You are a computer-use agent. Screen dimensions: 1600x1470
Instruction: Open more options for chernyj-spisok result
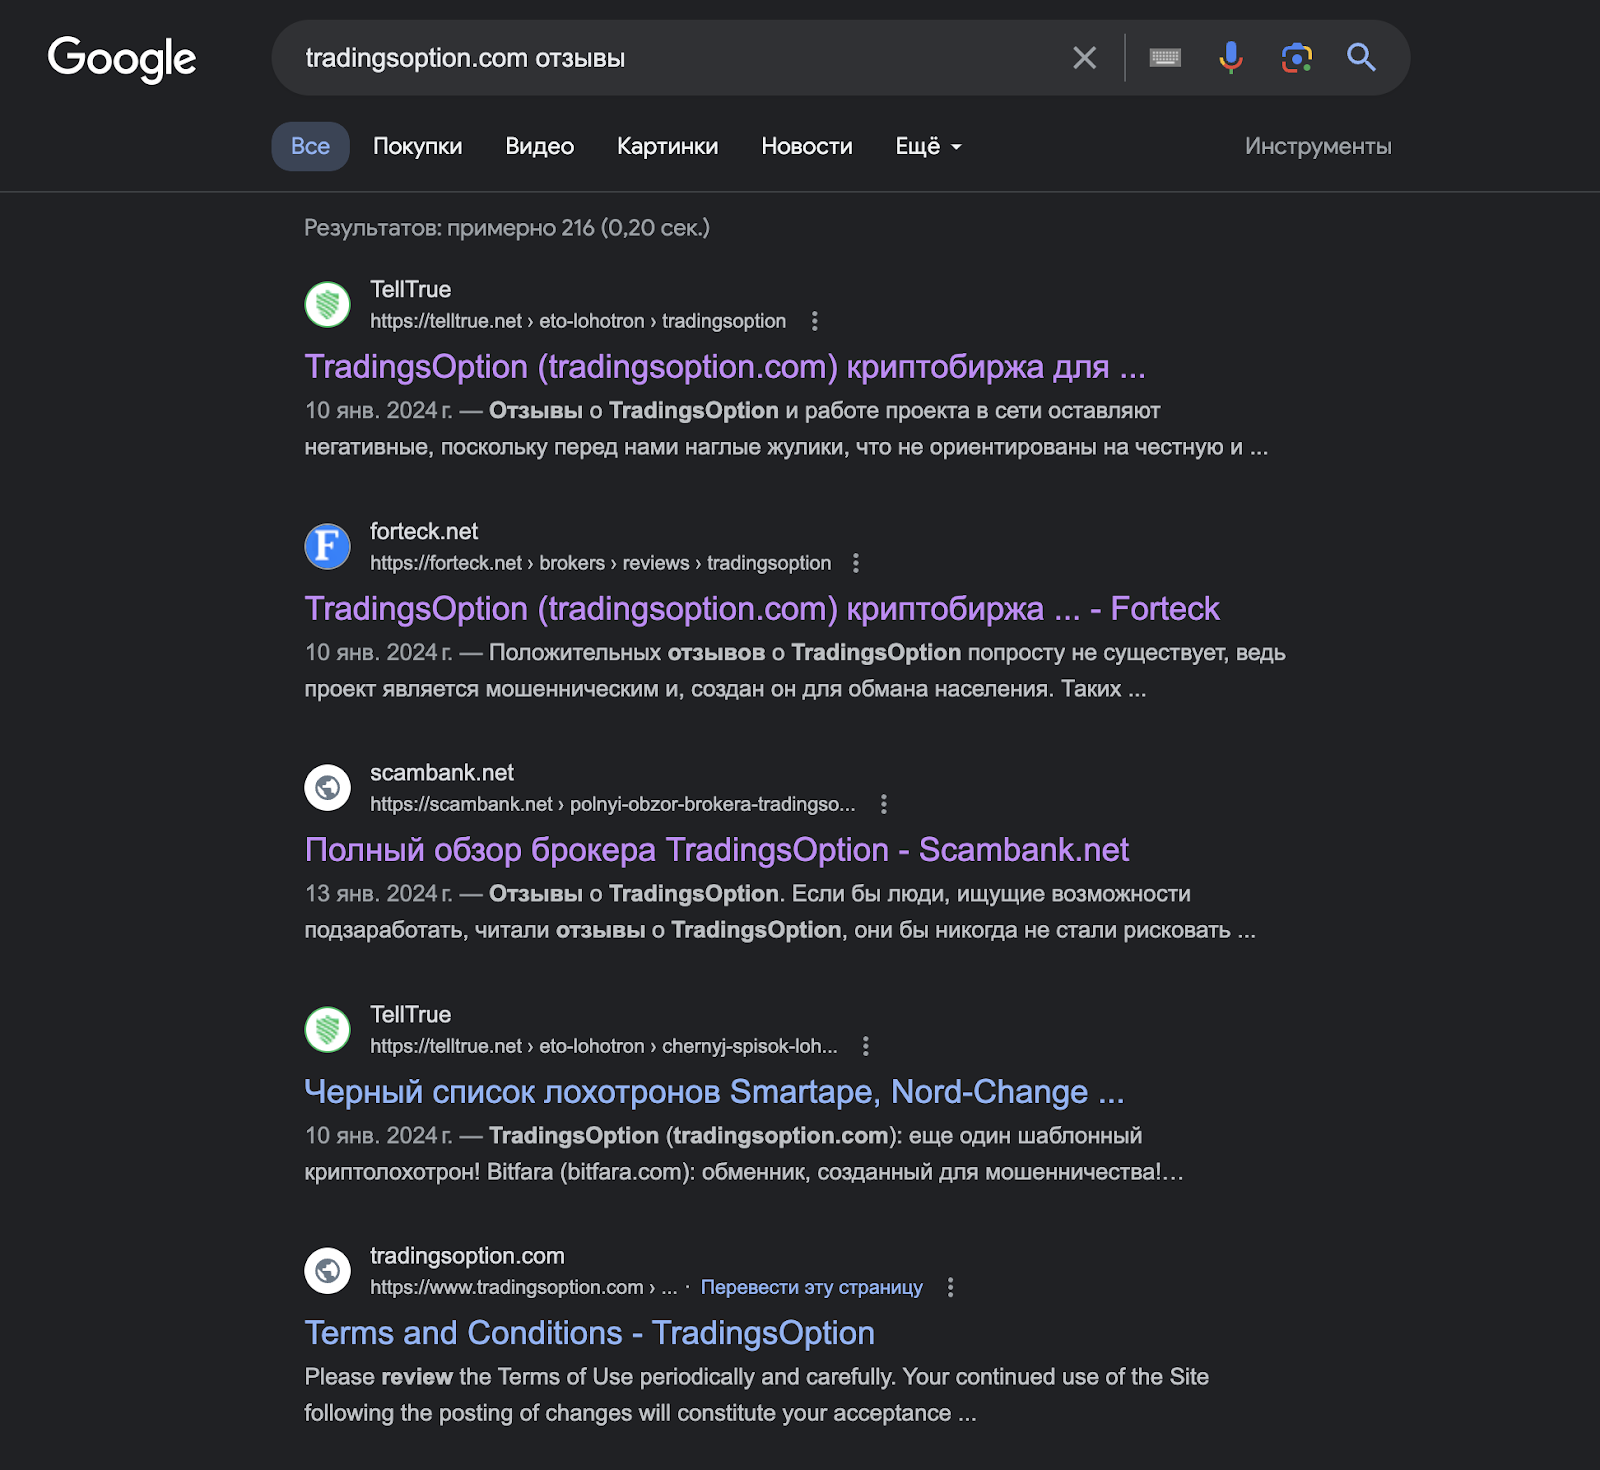[866, 1046]
